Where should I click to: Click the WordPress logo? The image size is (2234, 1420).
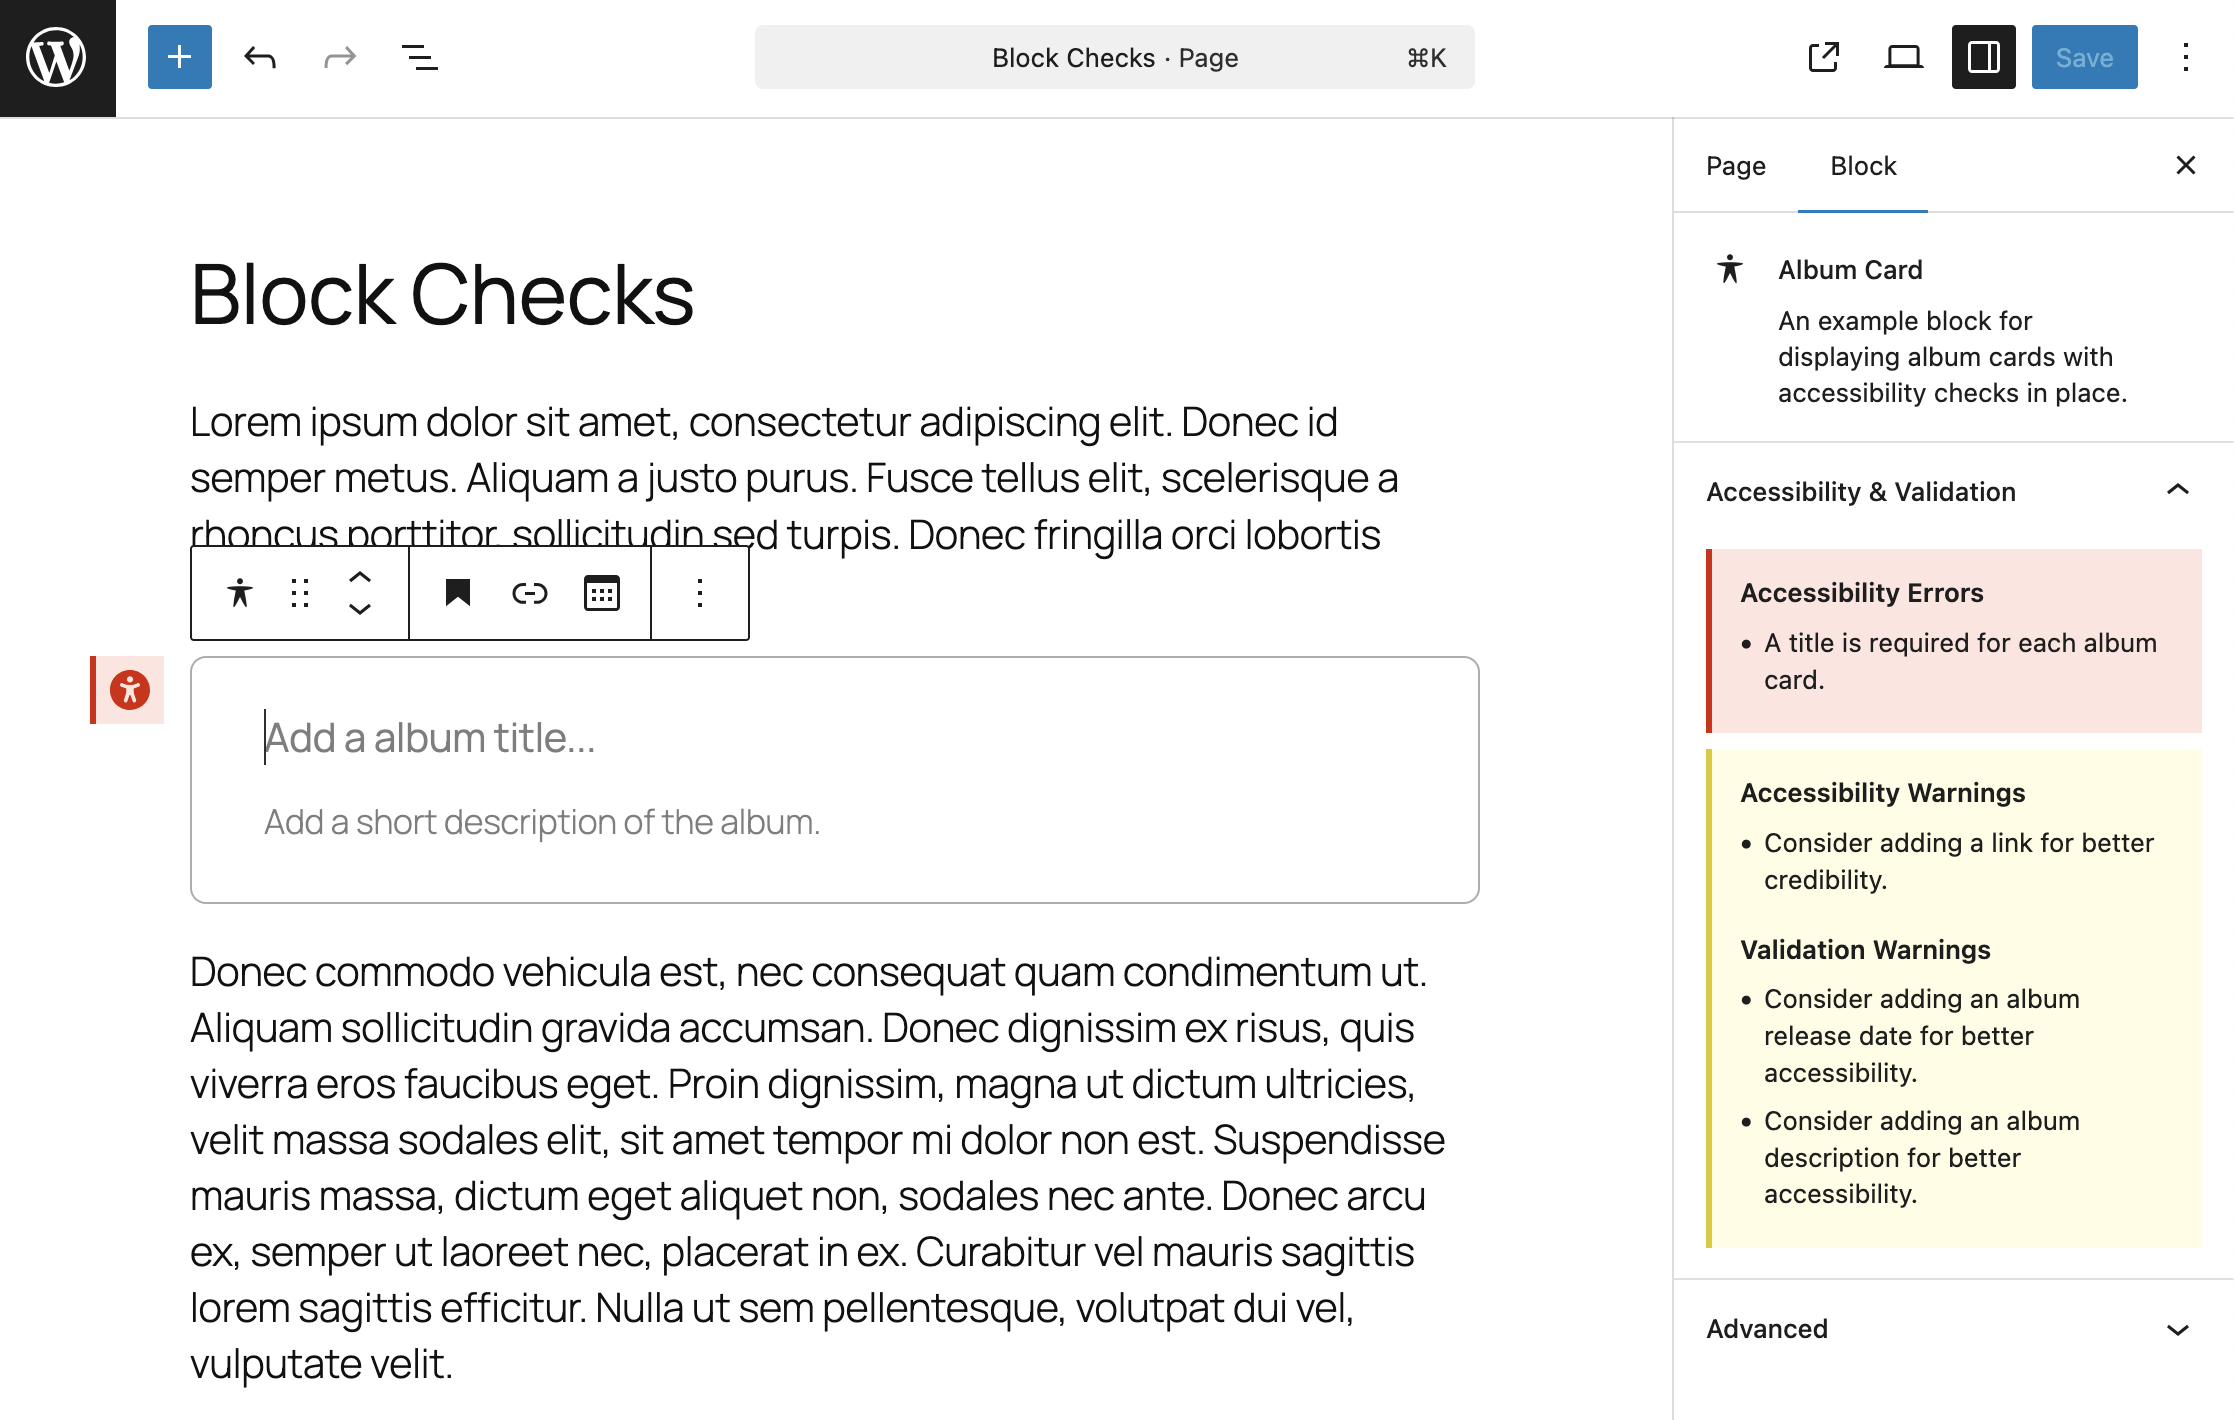pos(57,57)
